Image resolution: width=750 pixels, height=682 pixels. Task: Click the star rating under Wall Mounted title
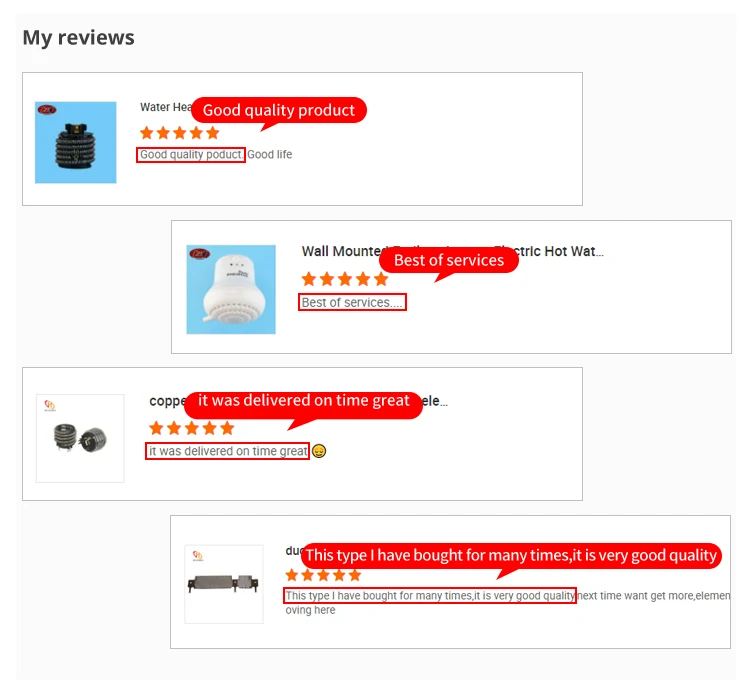point(344,278)
